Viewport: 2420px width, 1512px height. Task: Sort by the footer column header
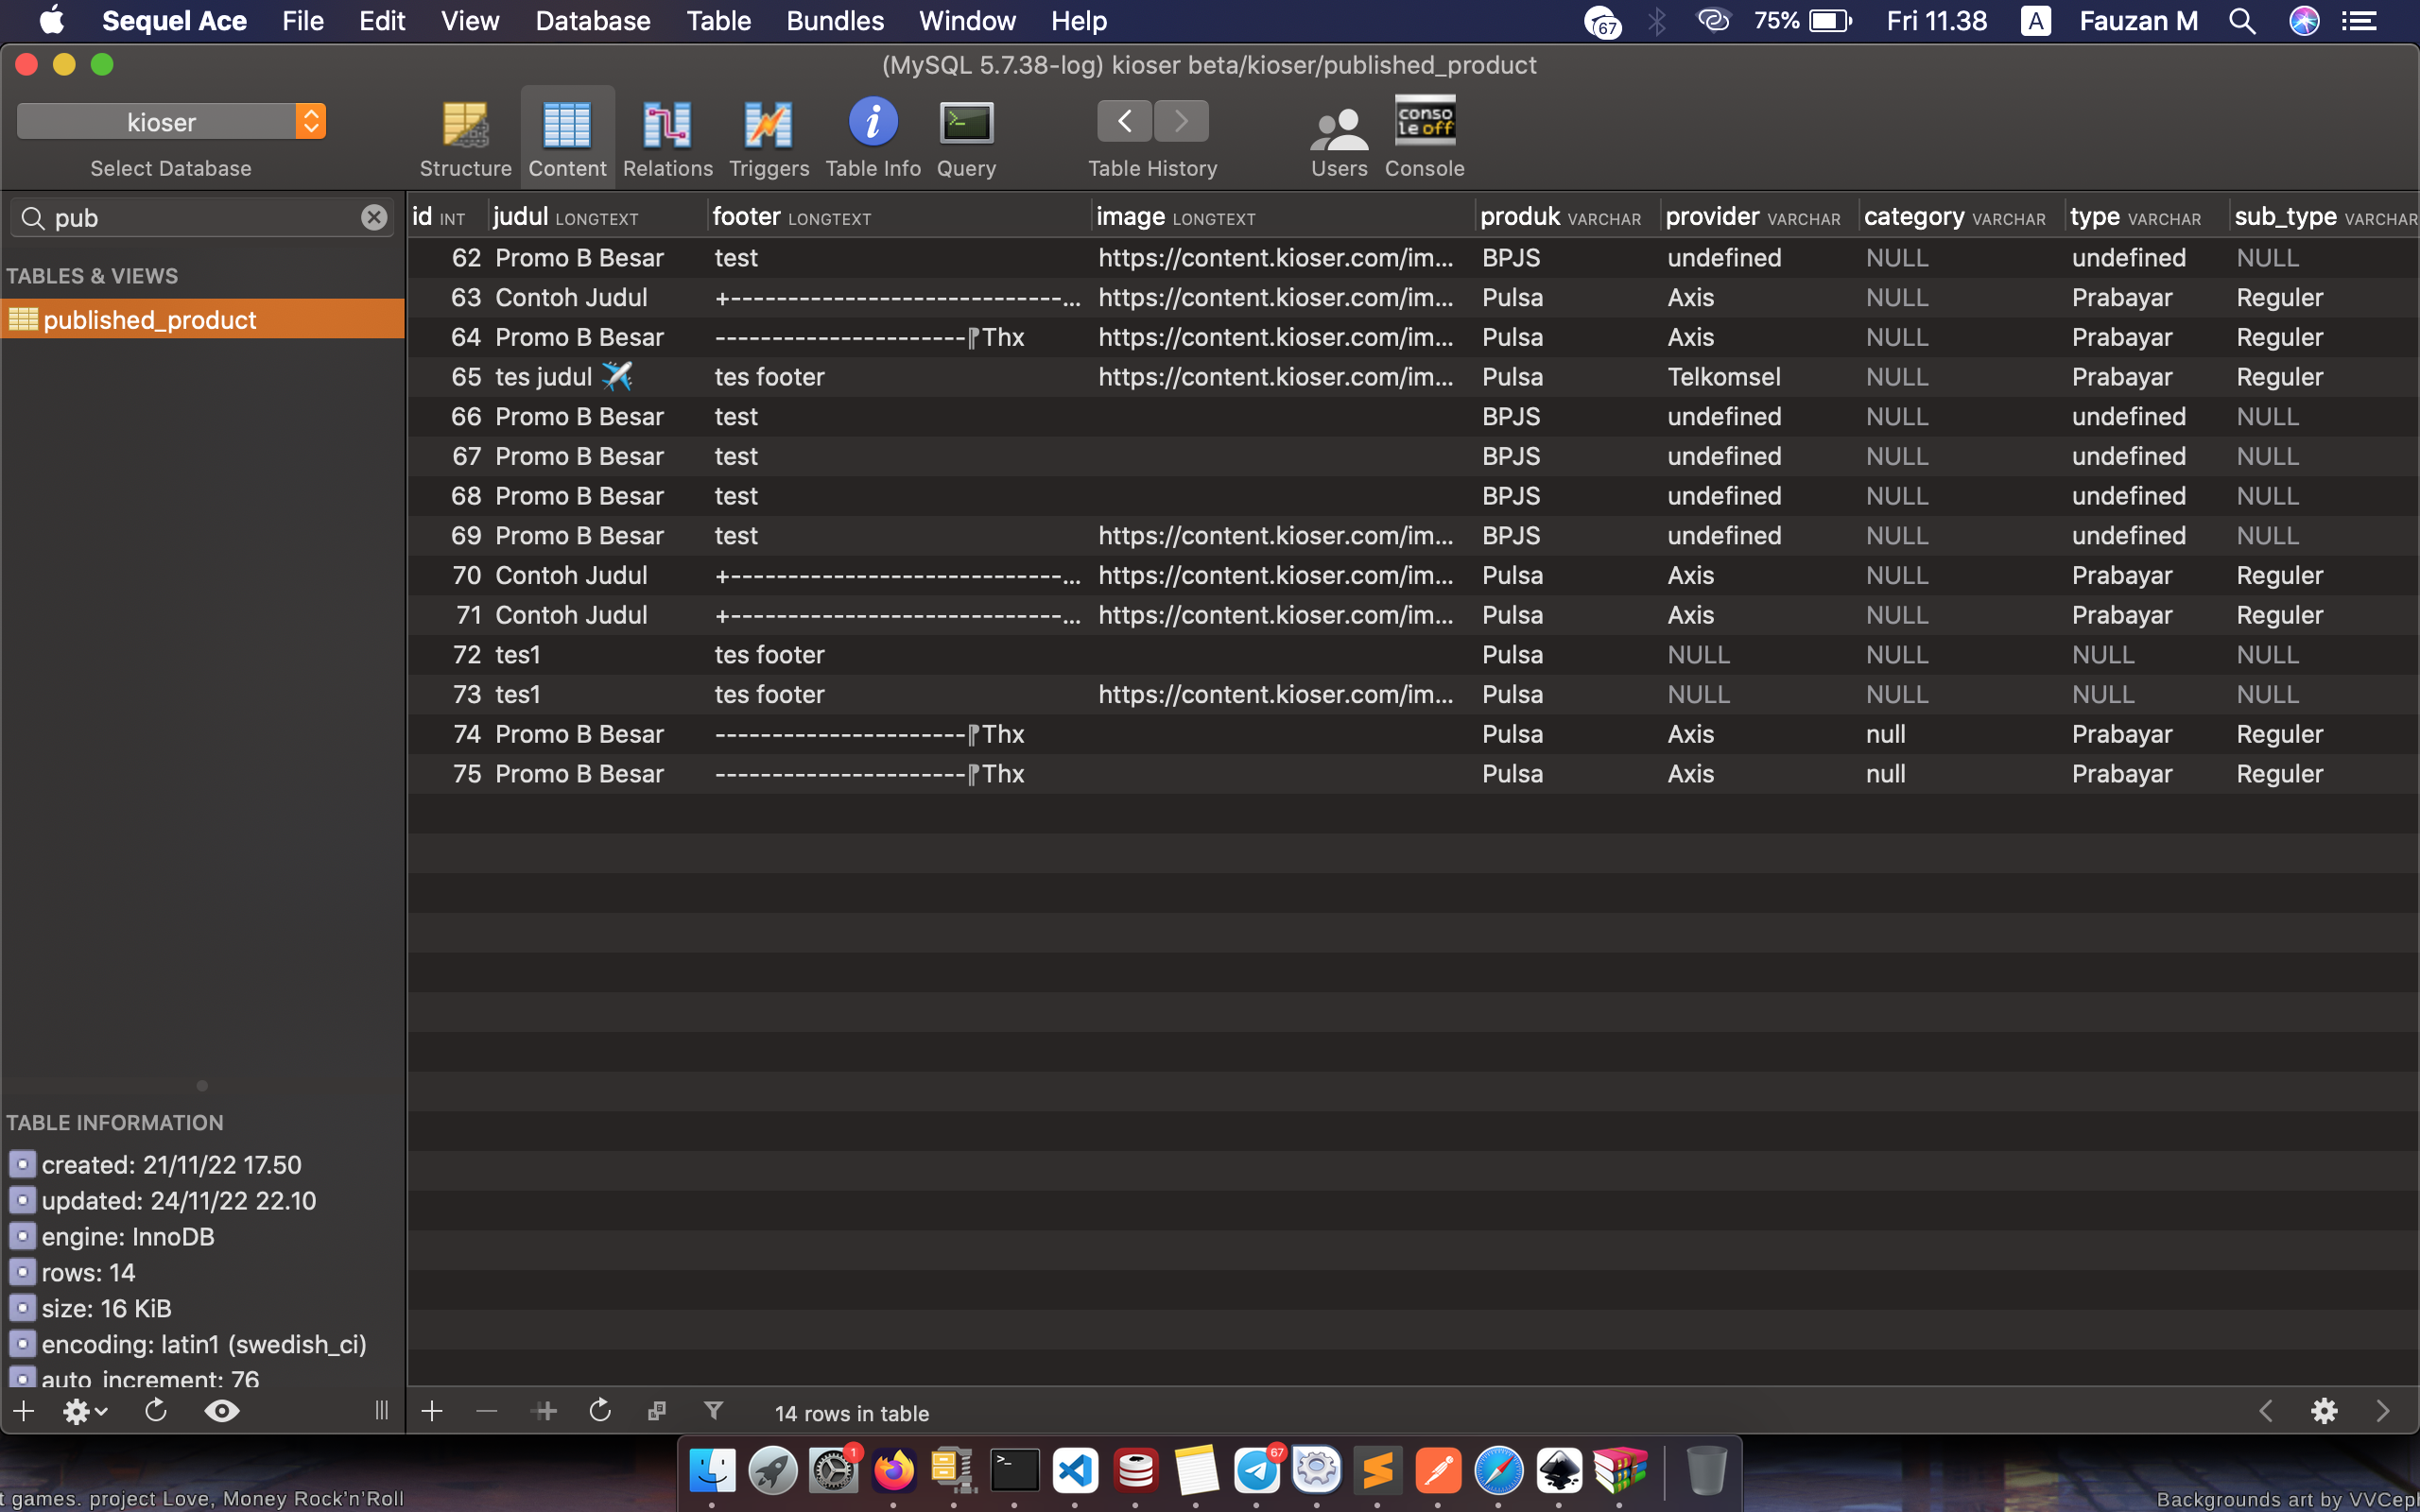pyautogui.click(x=900, y=217)
